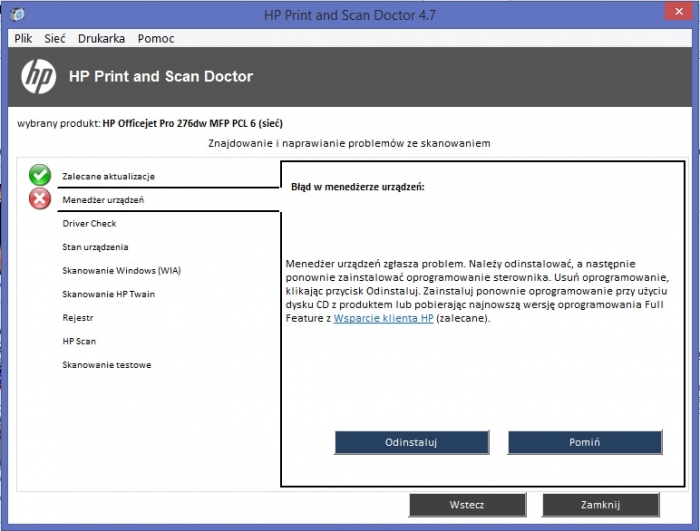This screenshot has width=700, height=531.
Task: Click the app icon in title bar
Action: 17,14
